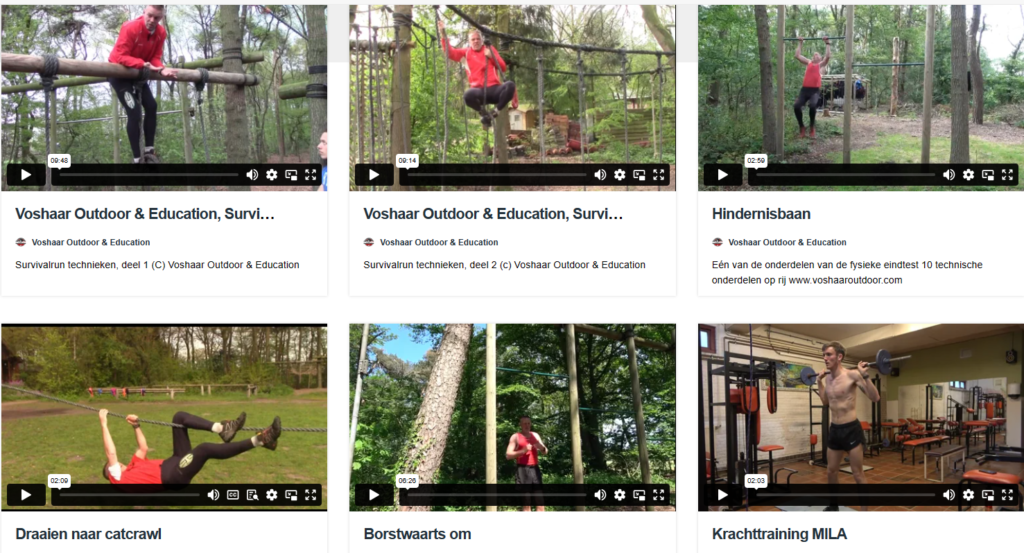Play the Draaien naar catcrawl video
The width and height of the screenshot is (1024, 553).
coord(26,495)
